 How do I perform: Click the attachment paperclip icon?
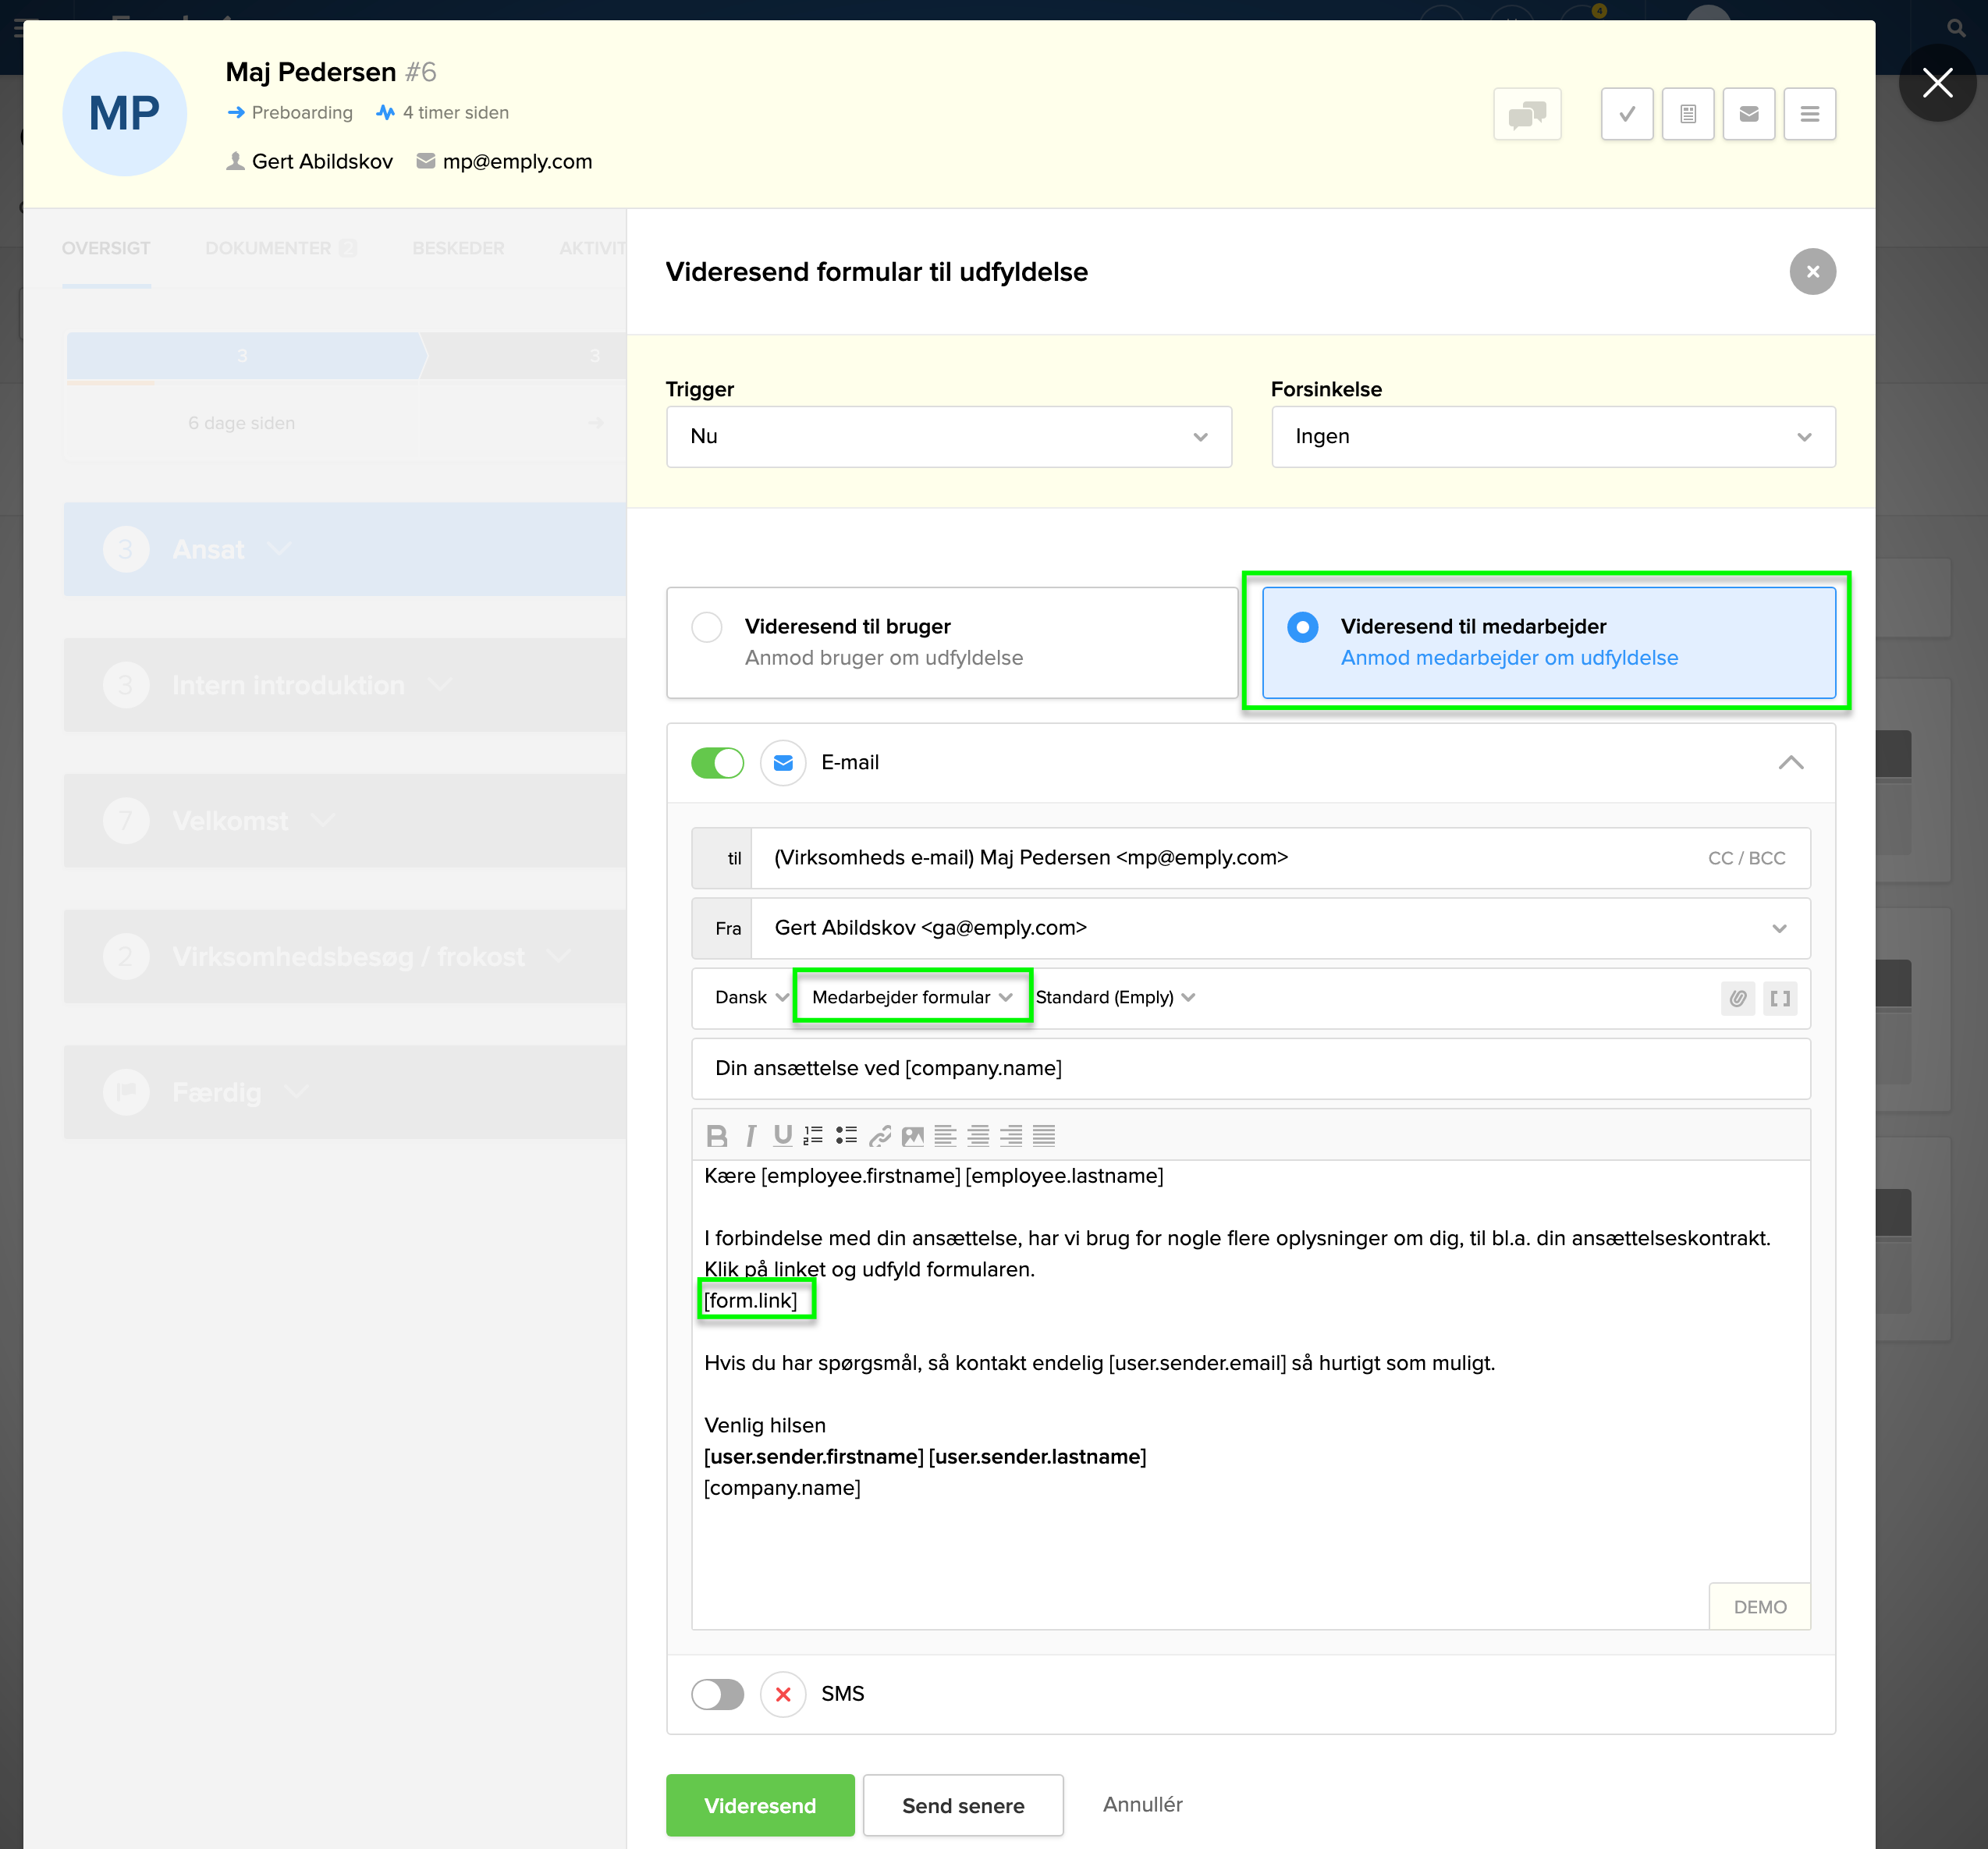click(1738, 998)
